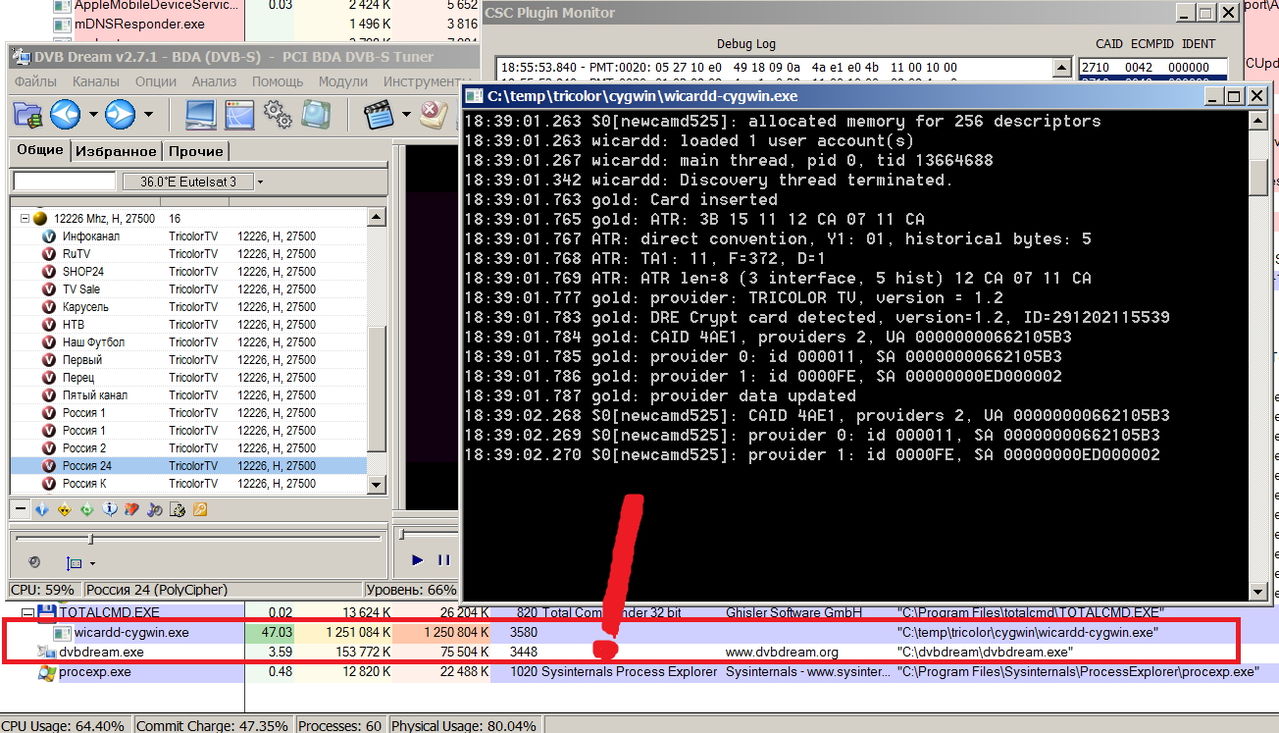Open options via the gears icon

pos(278,115)
